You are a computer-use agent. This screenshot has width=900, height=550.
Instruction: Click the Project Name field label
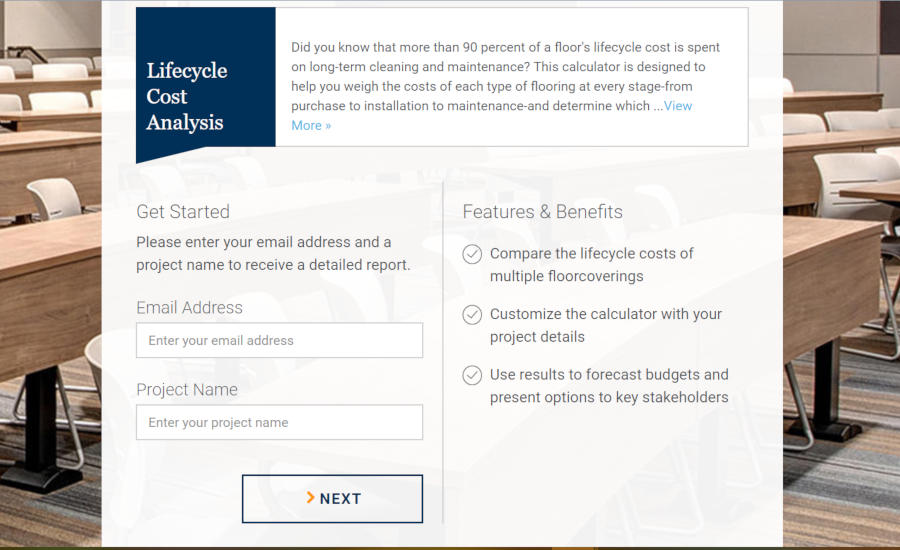click(x=187, y=390)
